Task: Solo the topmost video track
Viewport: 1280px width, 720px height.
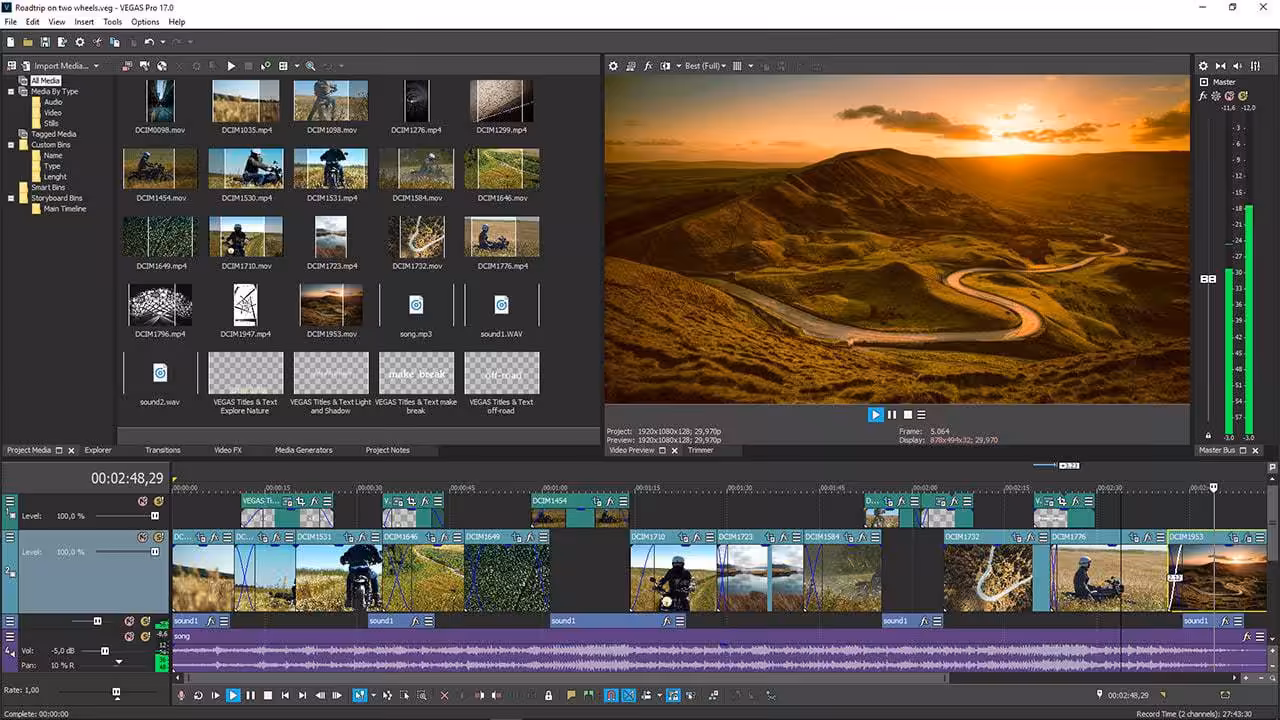Action: click(158, 500)
